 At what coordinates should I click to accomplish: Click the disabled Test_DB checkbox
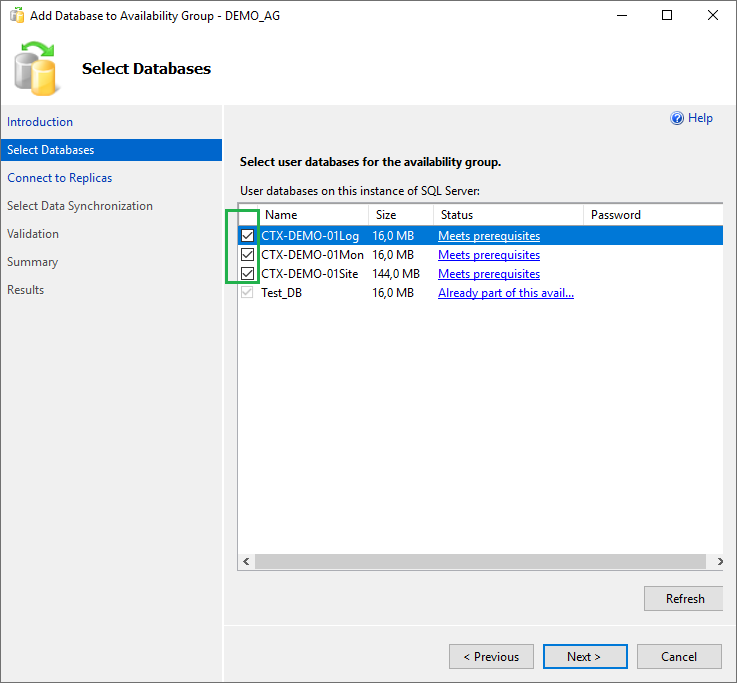247,293
